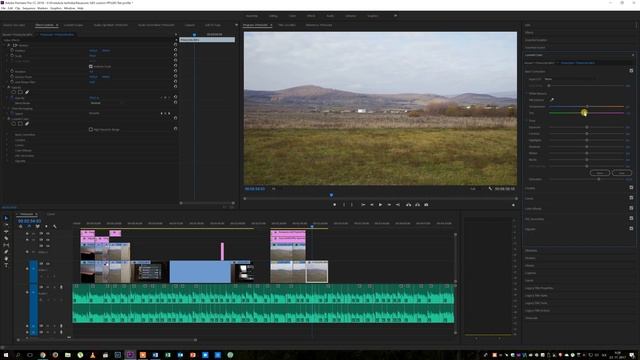Switch to the Lumetri Scopes tab

[x=73, y=25]
